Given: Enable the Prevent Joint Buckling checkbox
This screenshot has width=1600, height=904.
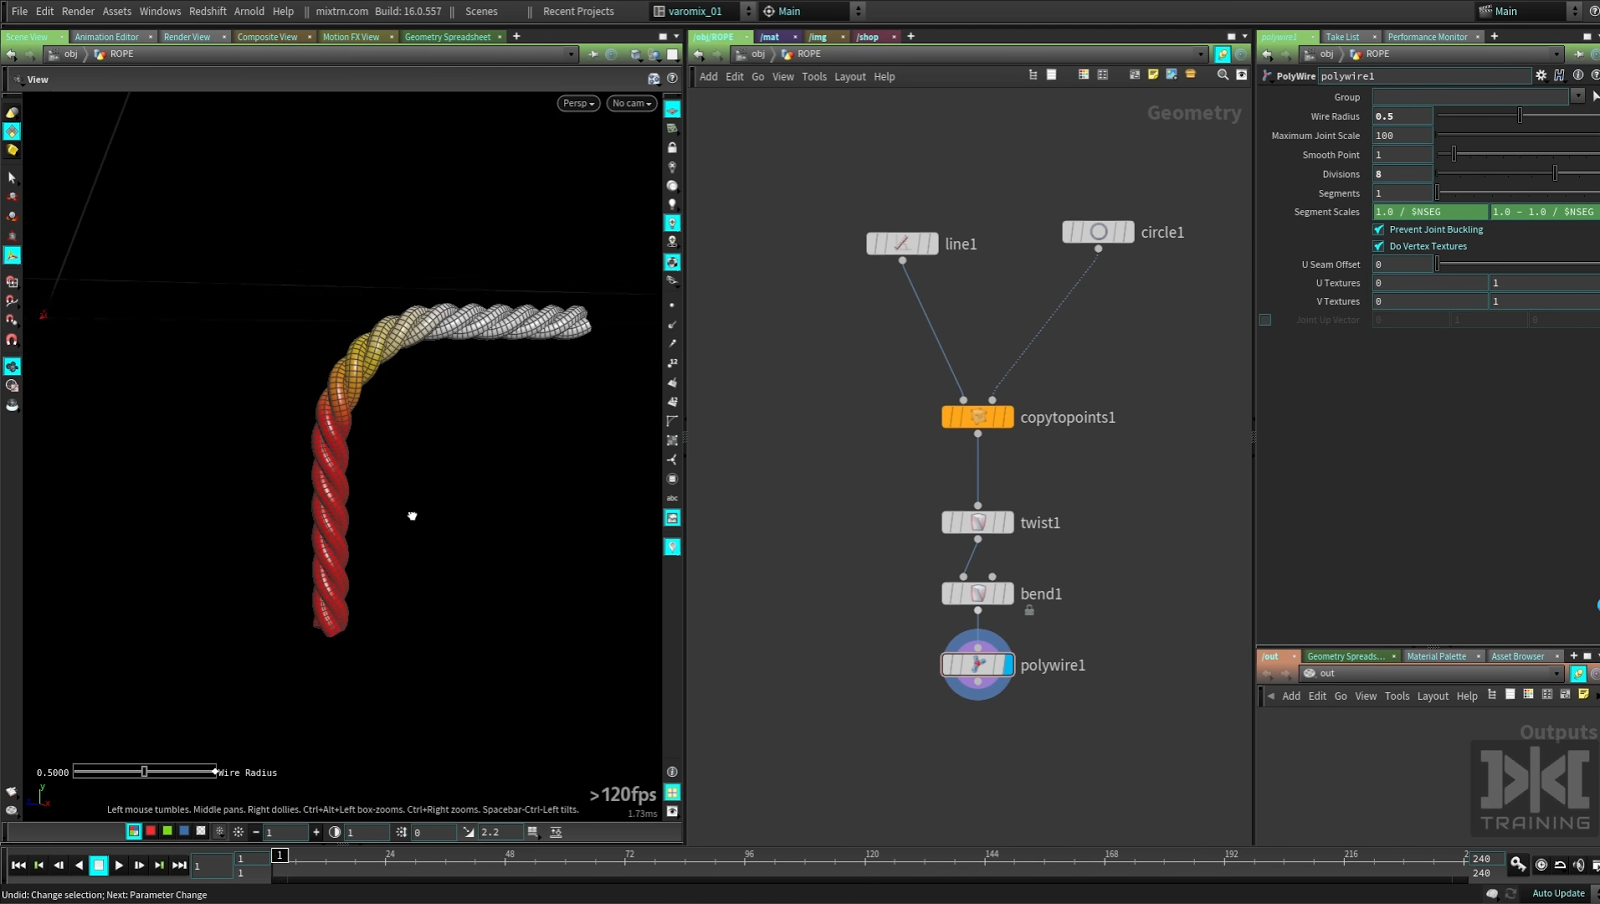Looking at the screenshot, I should click(1379, 229).
